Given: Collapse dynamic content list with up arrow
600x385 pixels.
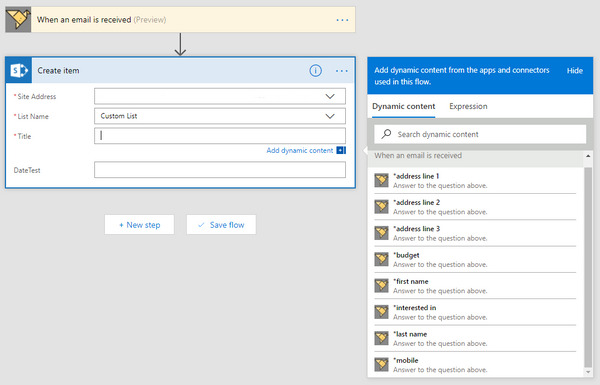Looking at the screenshot, I should coord(588,156).
